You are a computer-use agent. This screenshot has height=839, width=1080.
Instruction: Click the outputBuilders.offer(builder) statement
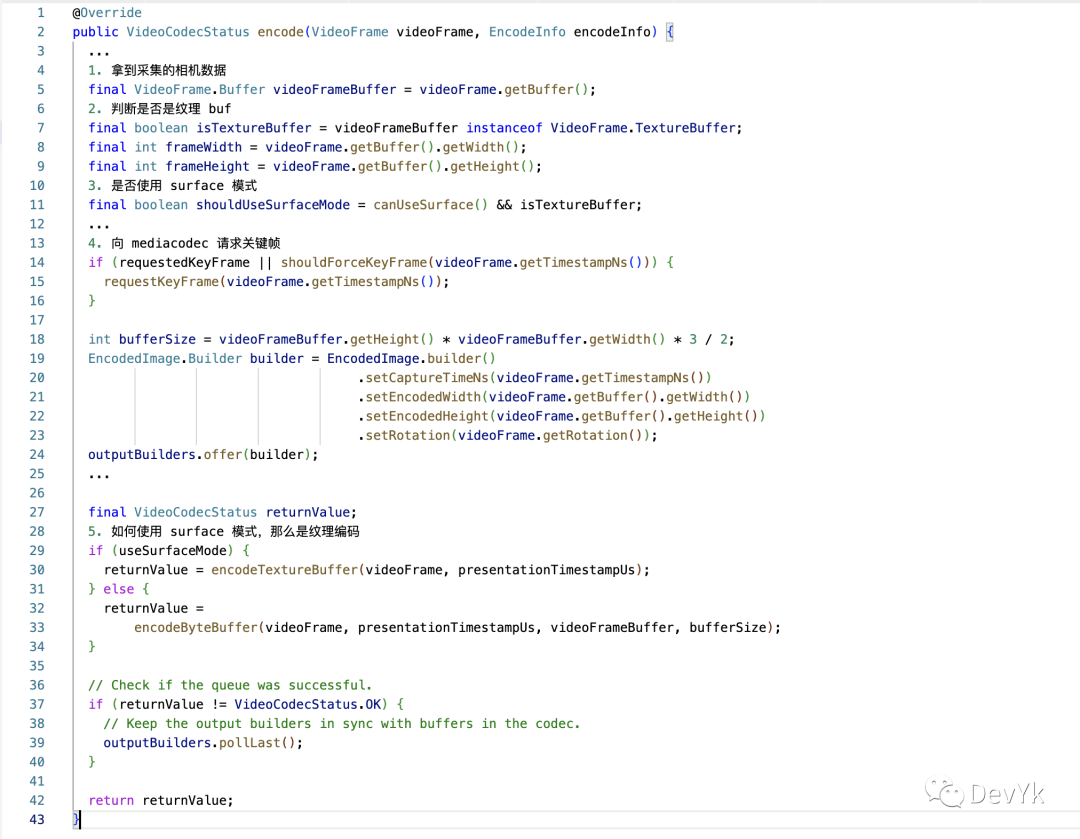[x=203, y=454]
